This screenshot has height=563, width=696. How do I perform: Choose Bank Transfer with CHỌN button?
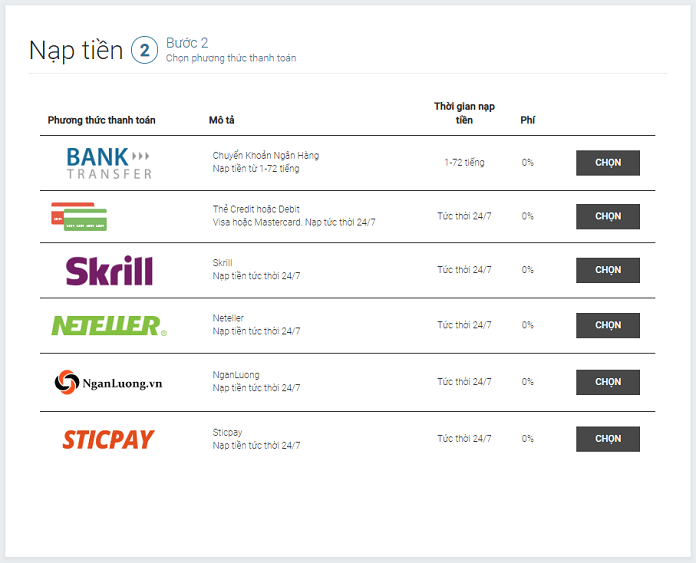coord(608,163)
